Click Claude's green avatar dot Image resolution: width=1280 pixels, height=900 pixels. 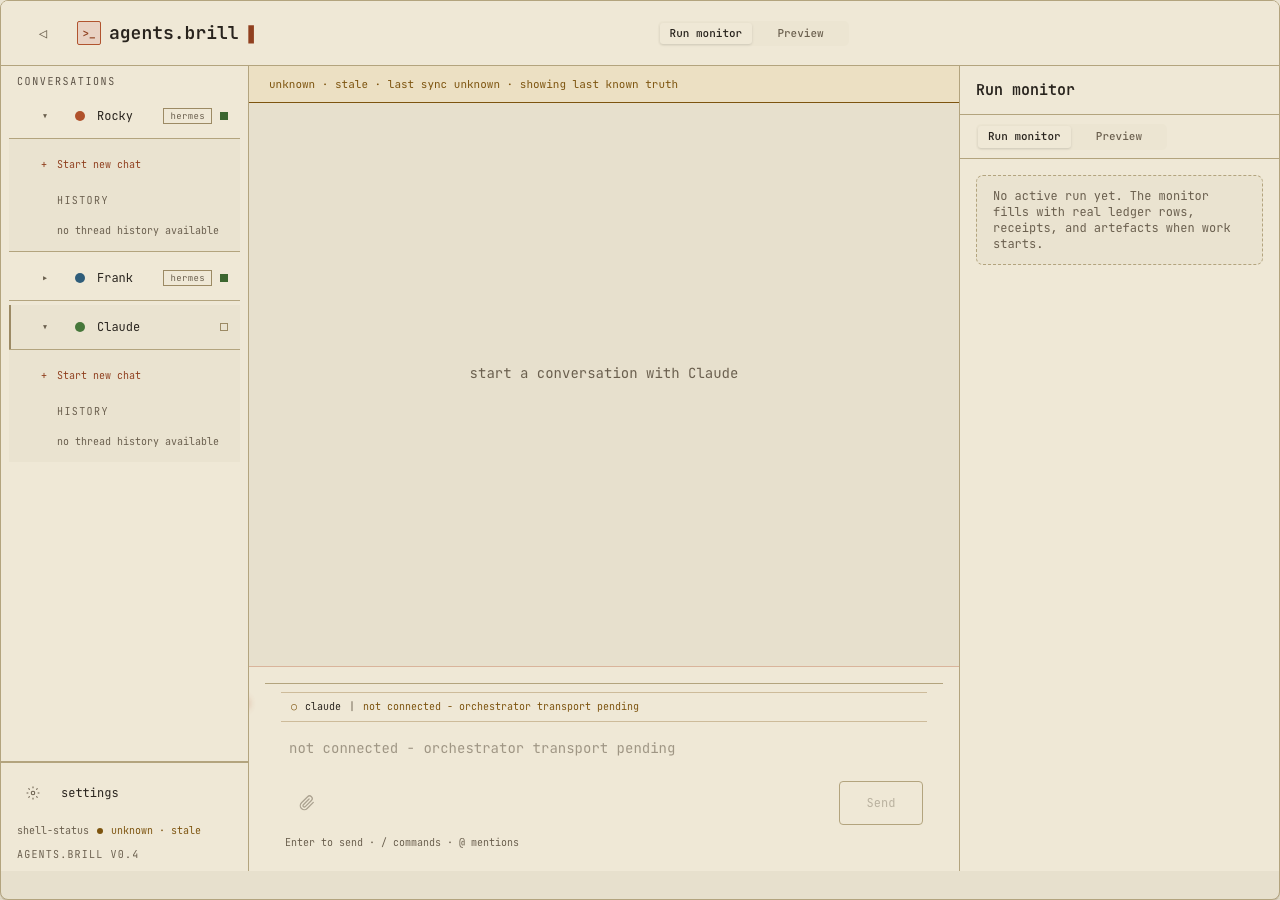80,327
